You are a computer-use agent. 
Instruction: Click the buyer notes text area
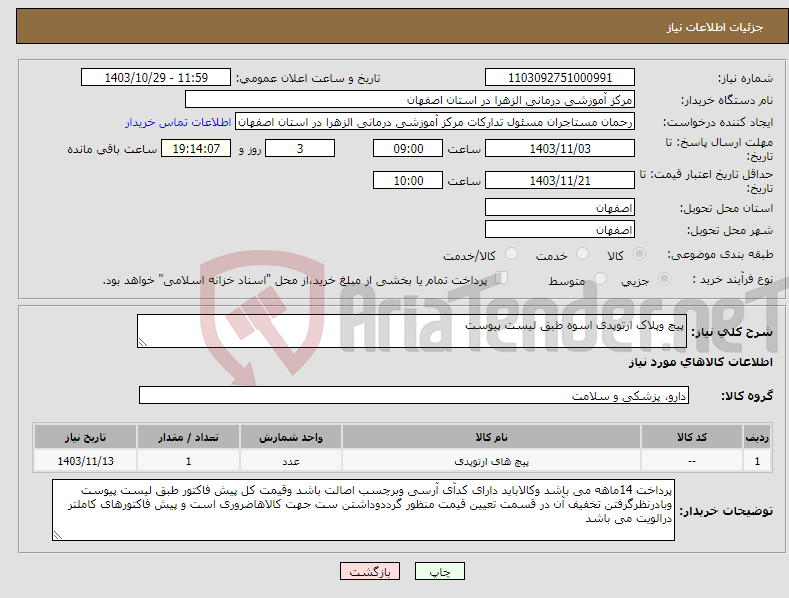coord(363,510)
